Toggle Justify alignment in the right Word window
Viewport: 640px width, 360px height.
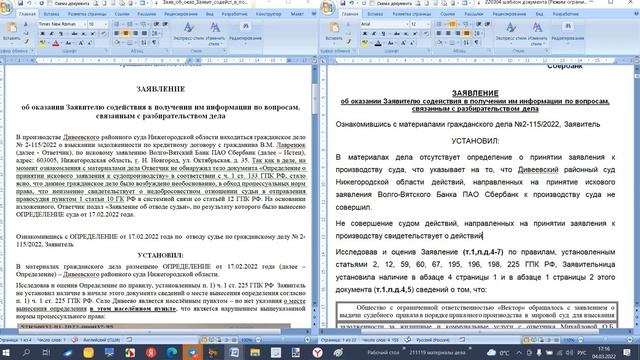click(467, 33)
